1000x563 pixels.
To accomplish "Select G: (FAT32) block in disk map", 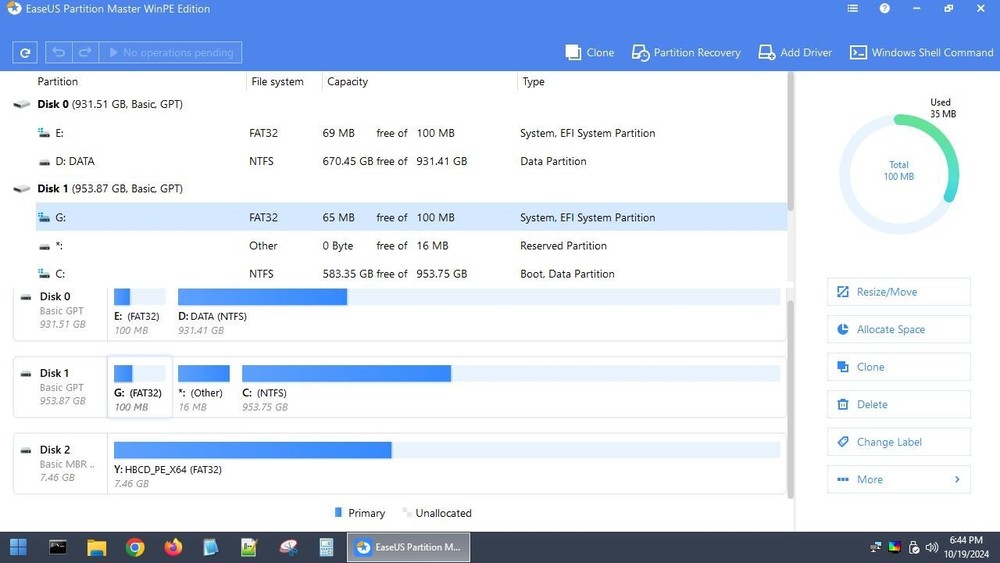I will click(x=139, y=387).
